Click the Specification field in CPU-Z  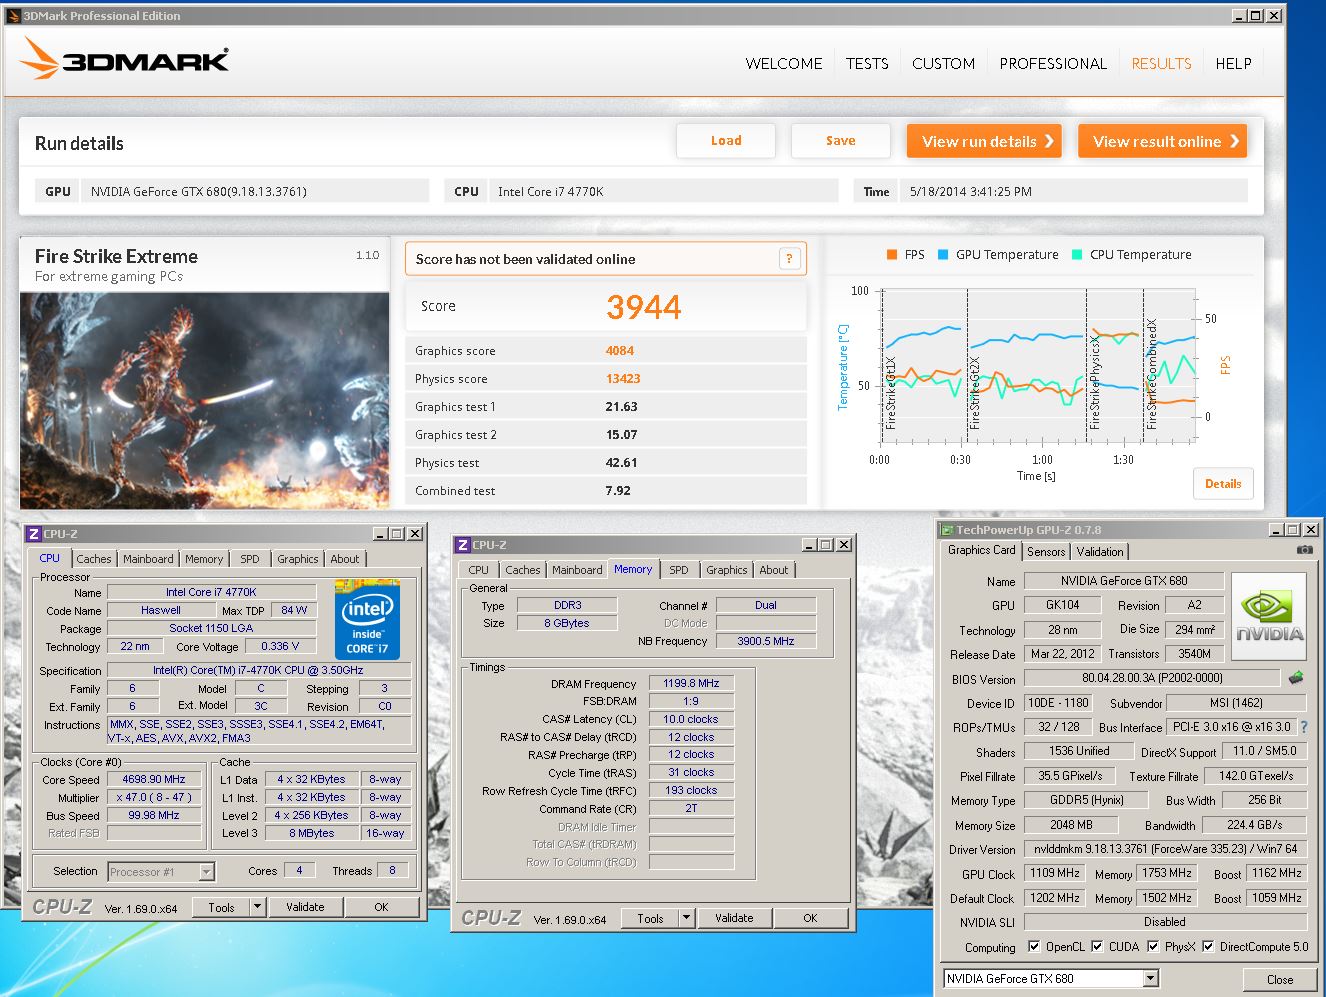[x=258, y=670]
